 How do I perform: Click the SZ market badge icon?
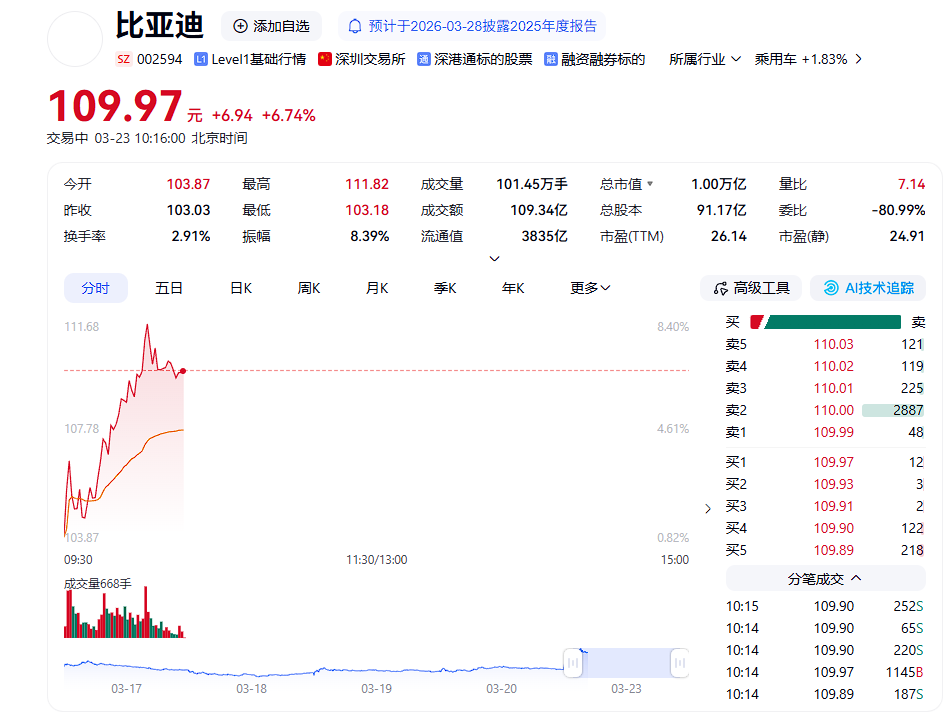pyautogui.click(x=124, y=59)
